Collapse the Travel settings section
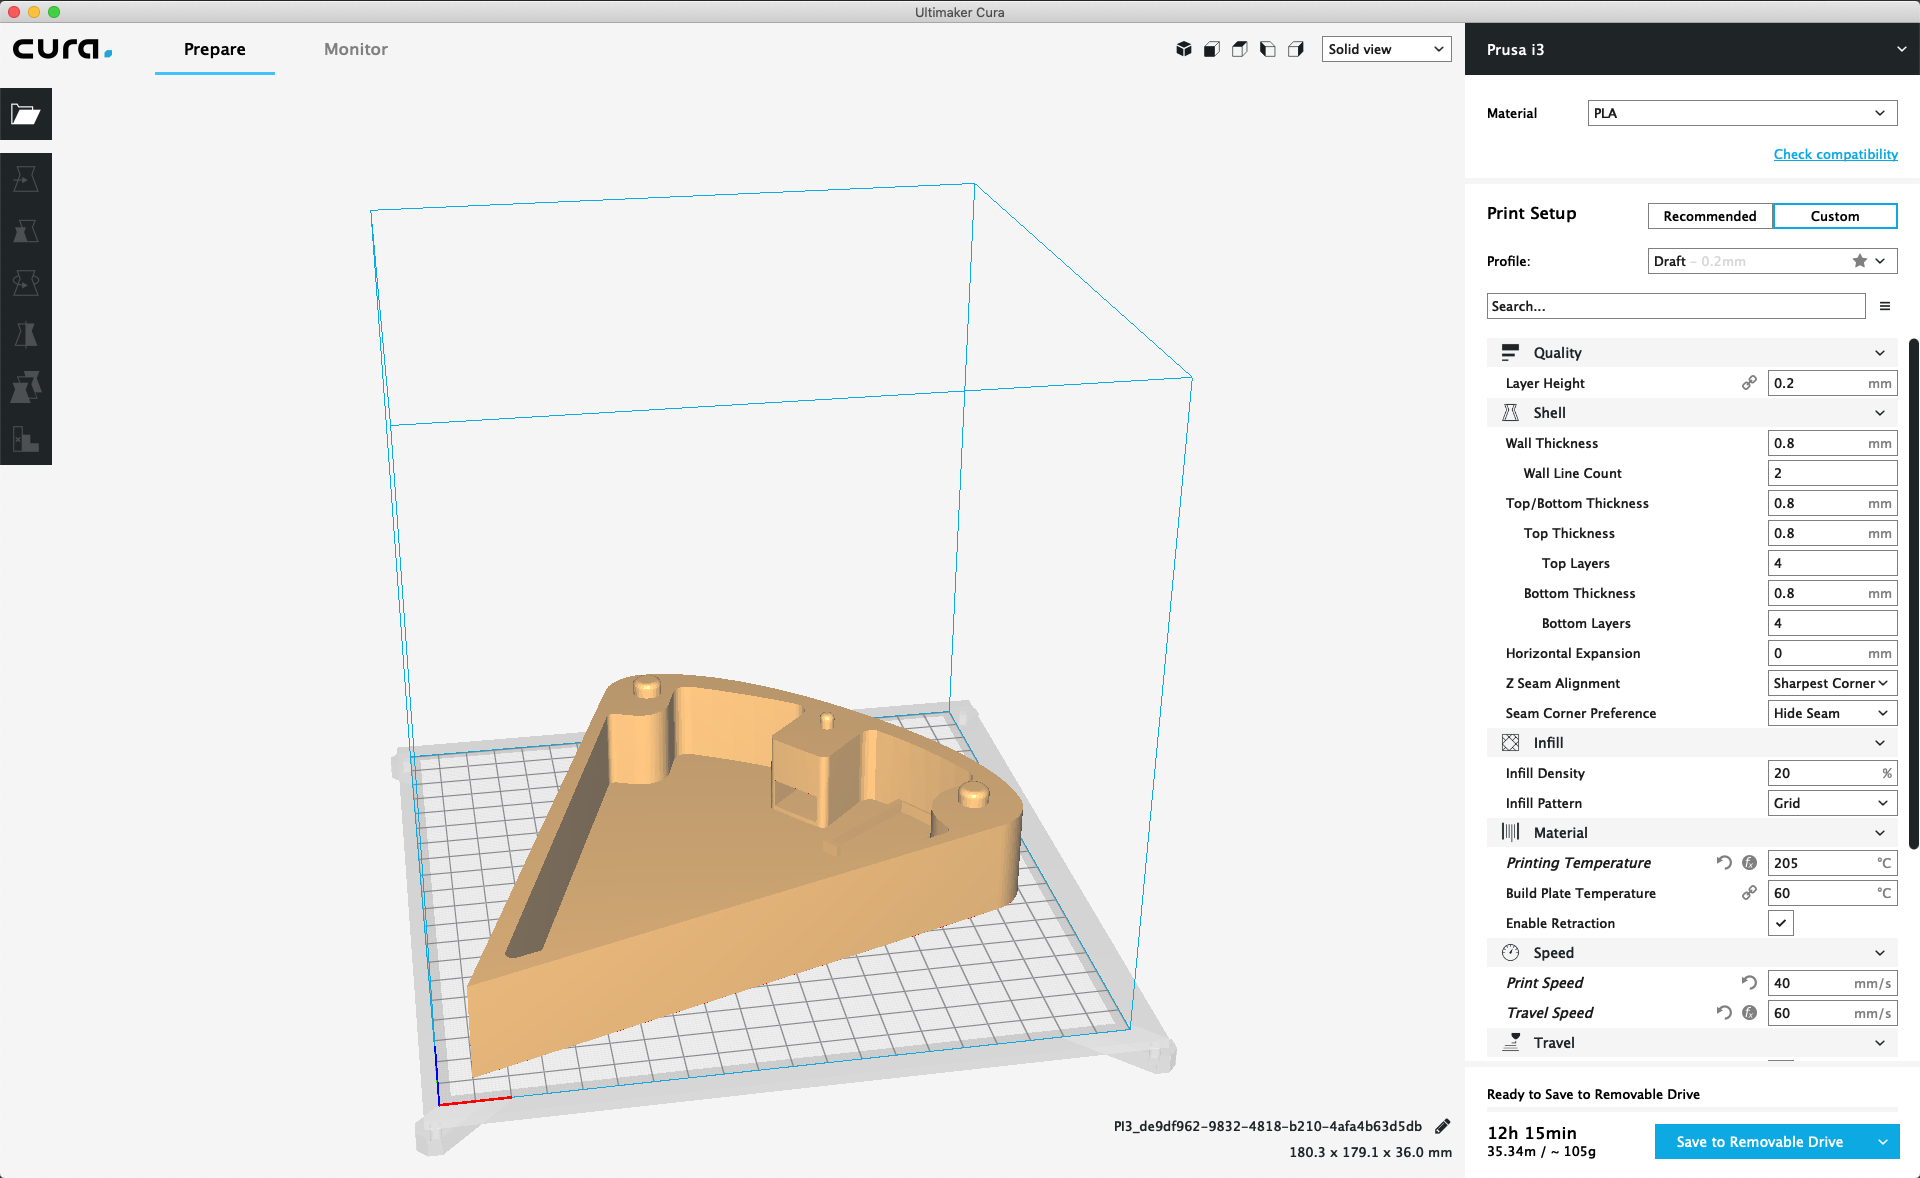1920x1178 pixels. (1692, 1043)
